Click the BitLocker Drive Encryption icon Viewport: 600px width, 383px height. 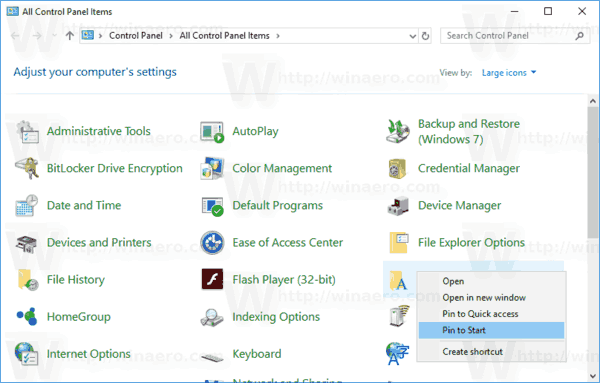coord(27,168)
